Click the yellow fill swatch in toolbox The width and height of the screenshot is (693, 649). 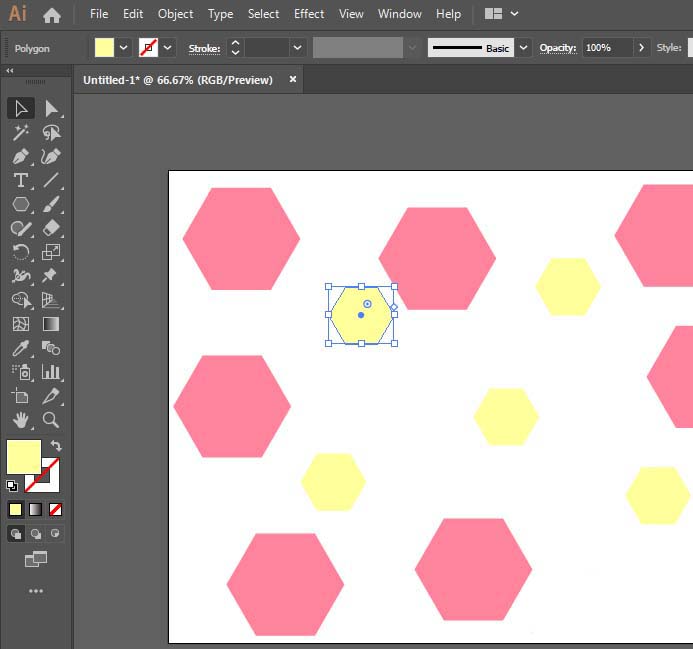[x=23, y=456]
